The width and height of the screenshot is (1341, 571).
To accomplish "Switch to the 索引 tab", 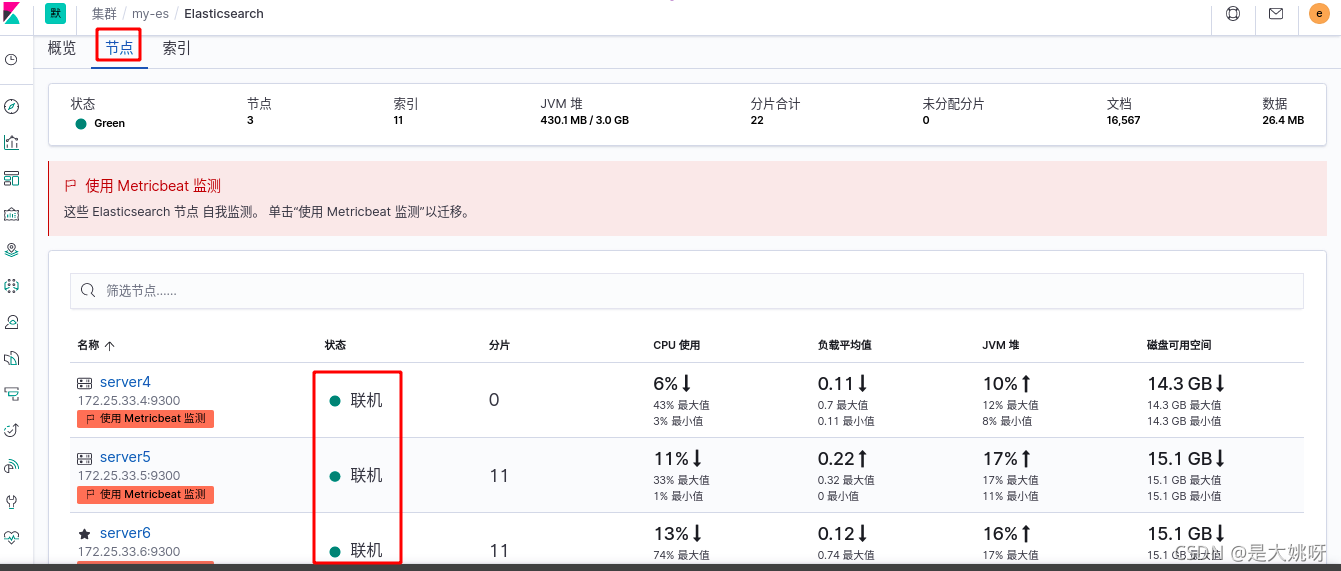I will 176,48.
